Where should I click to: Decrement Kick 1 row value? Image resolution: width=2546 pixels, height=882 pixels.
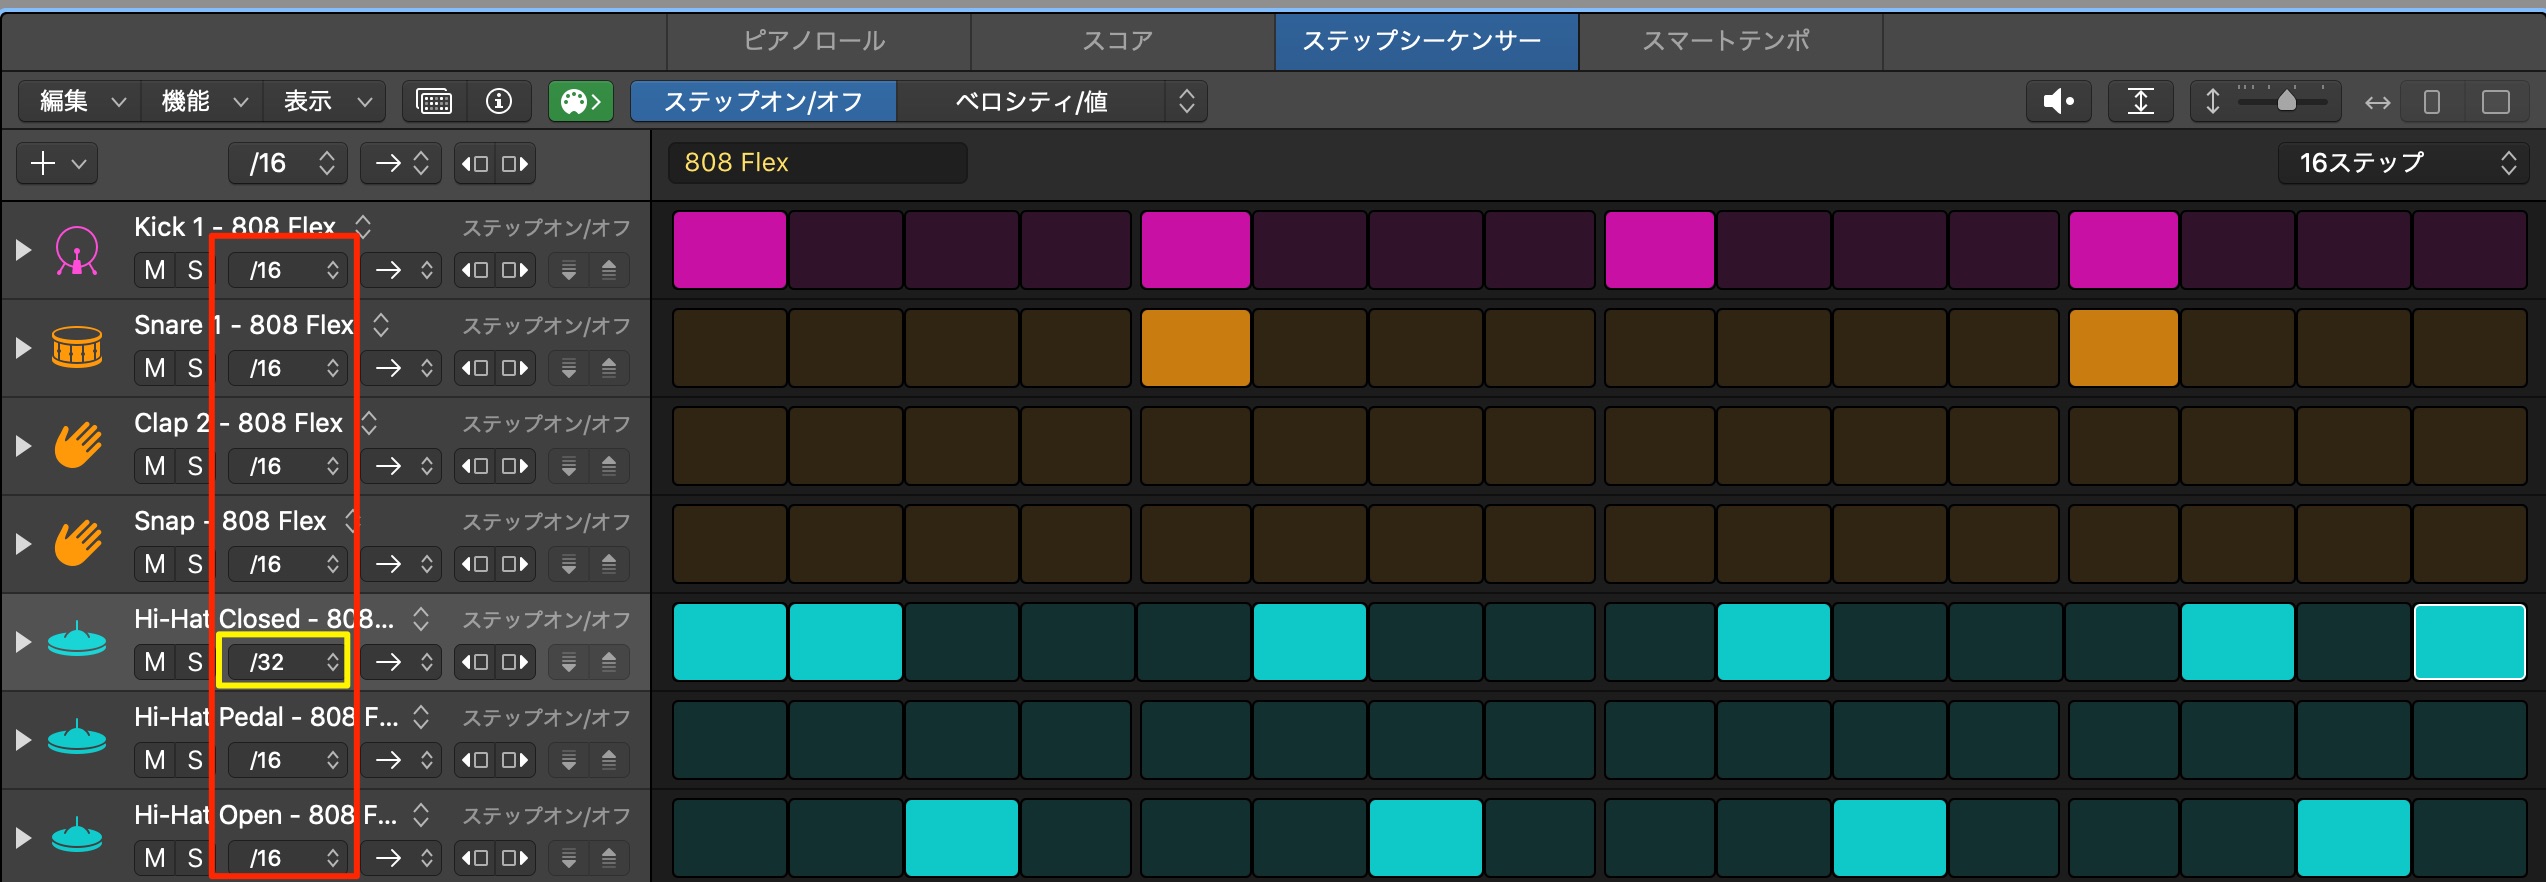tap(569, 270)
